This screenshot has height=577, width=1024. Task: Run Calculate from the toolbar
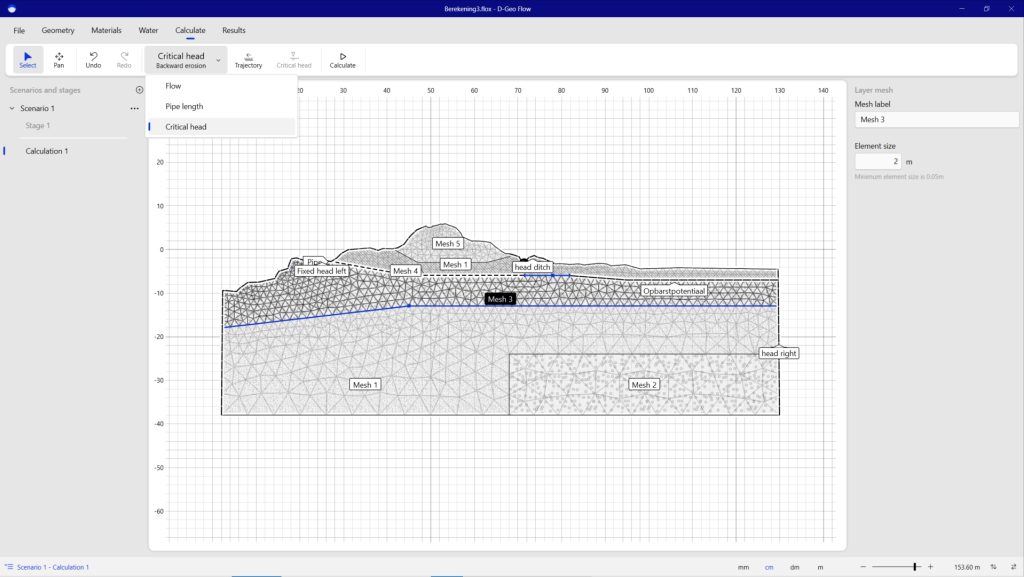pos(342,60)
